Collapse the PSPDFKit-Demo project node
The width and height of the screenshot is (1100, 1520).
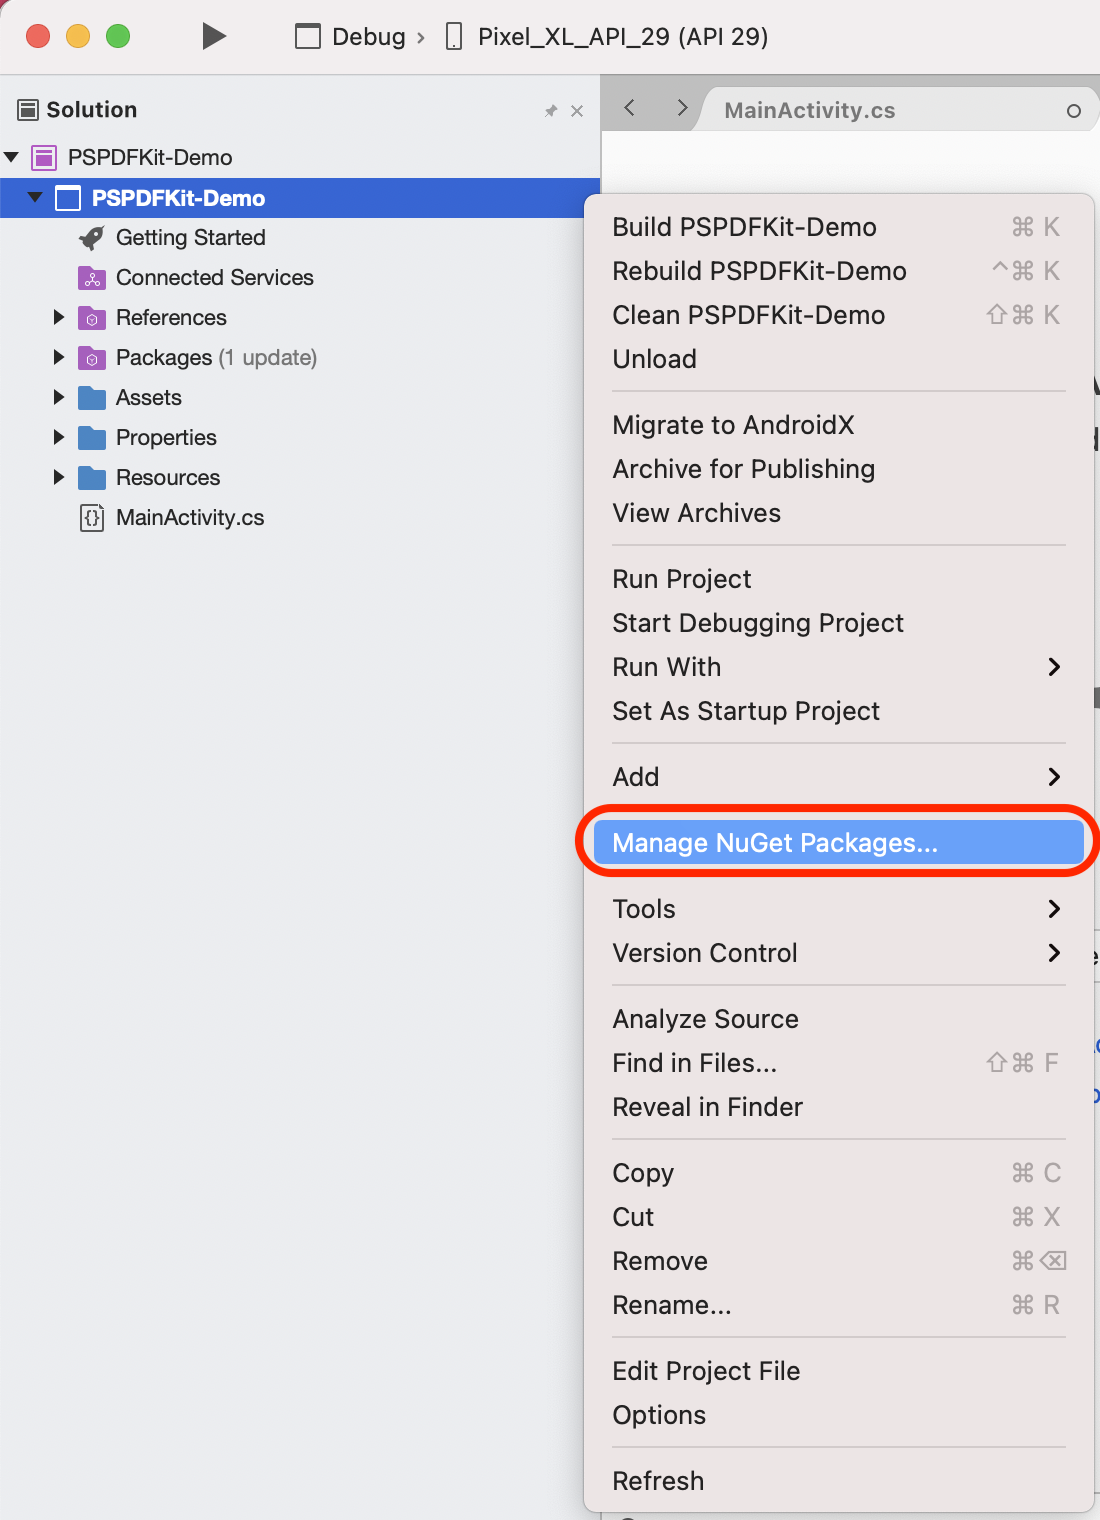point(35,197)
